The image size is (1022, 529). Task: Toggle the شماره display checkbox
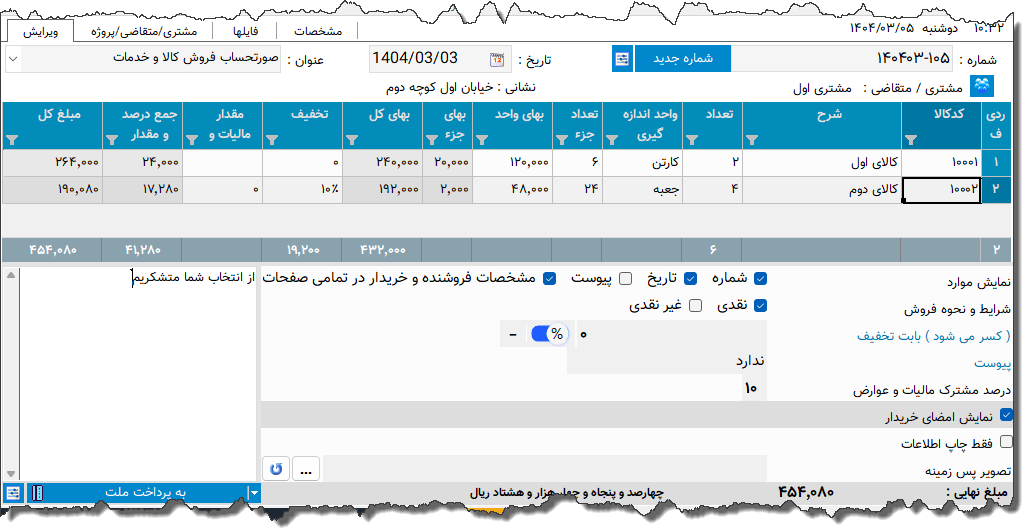(760, 279)
